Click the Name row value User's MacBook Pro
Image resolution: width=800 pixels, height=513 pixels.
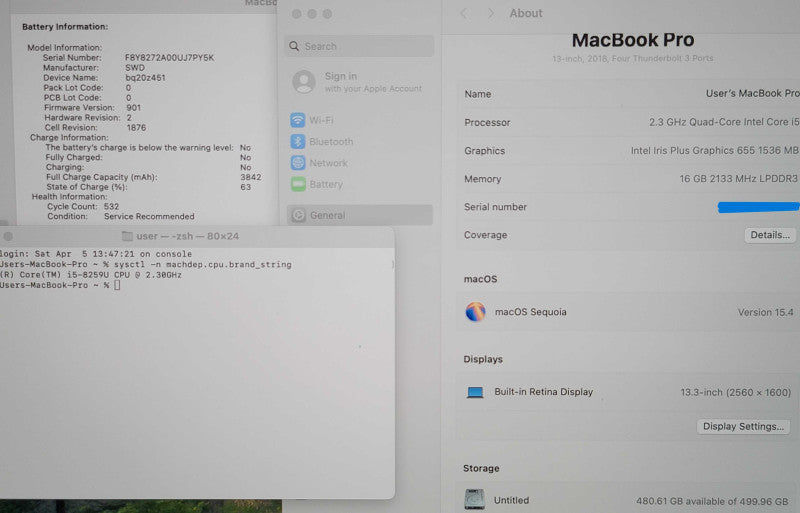(753, 93)
